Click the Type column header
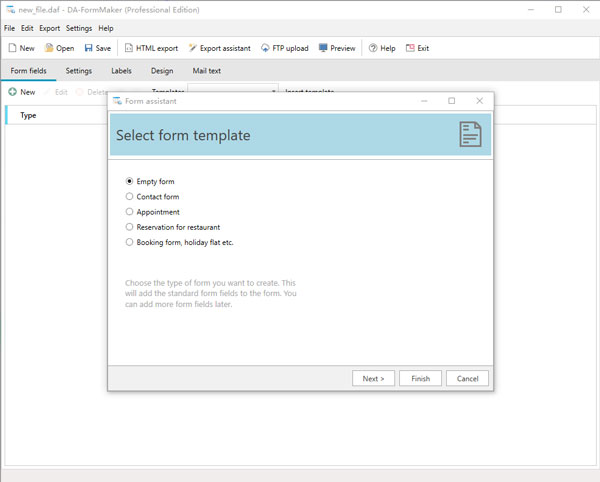This screenshot has width=600, height=482. click(28, 115)
